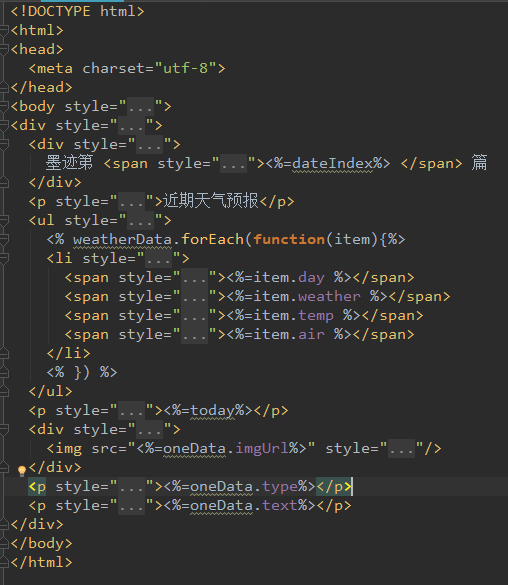508x585 pixels.
Task: Click the air property of item
Action: click(311, 335)
